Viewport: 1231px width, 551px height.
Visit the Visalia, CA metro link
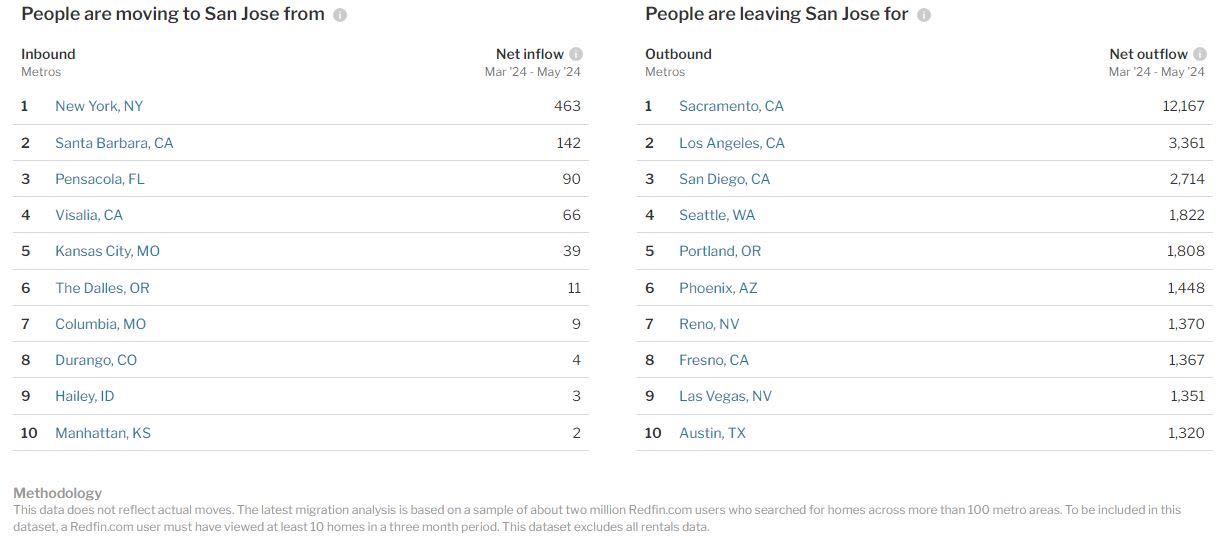click(89, 215)
